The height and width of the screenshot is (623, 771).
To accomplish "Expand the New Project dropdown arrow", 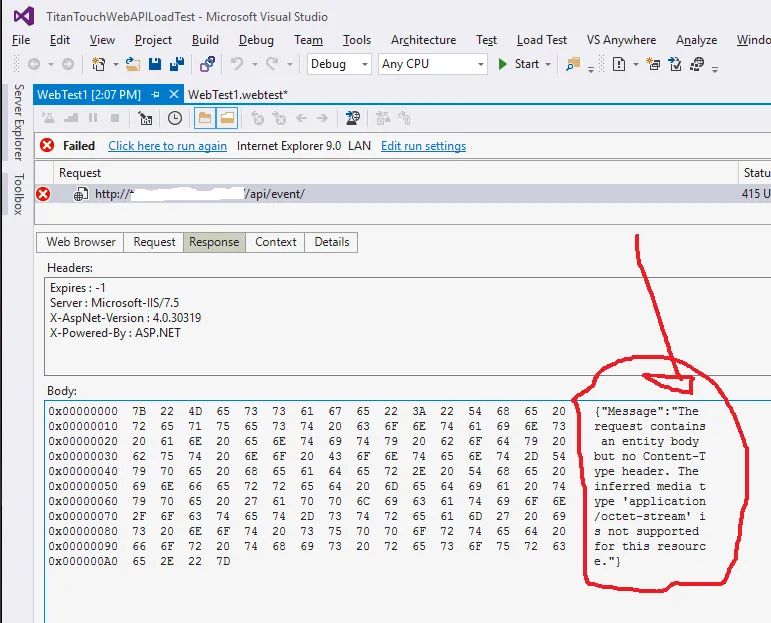I will tap(116, 64).
